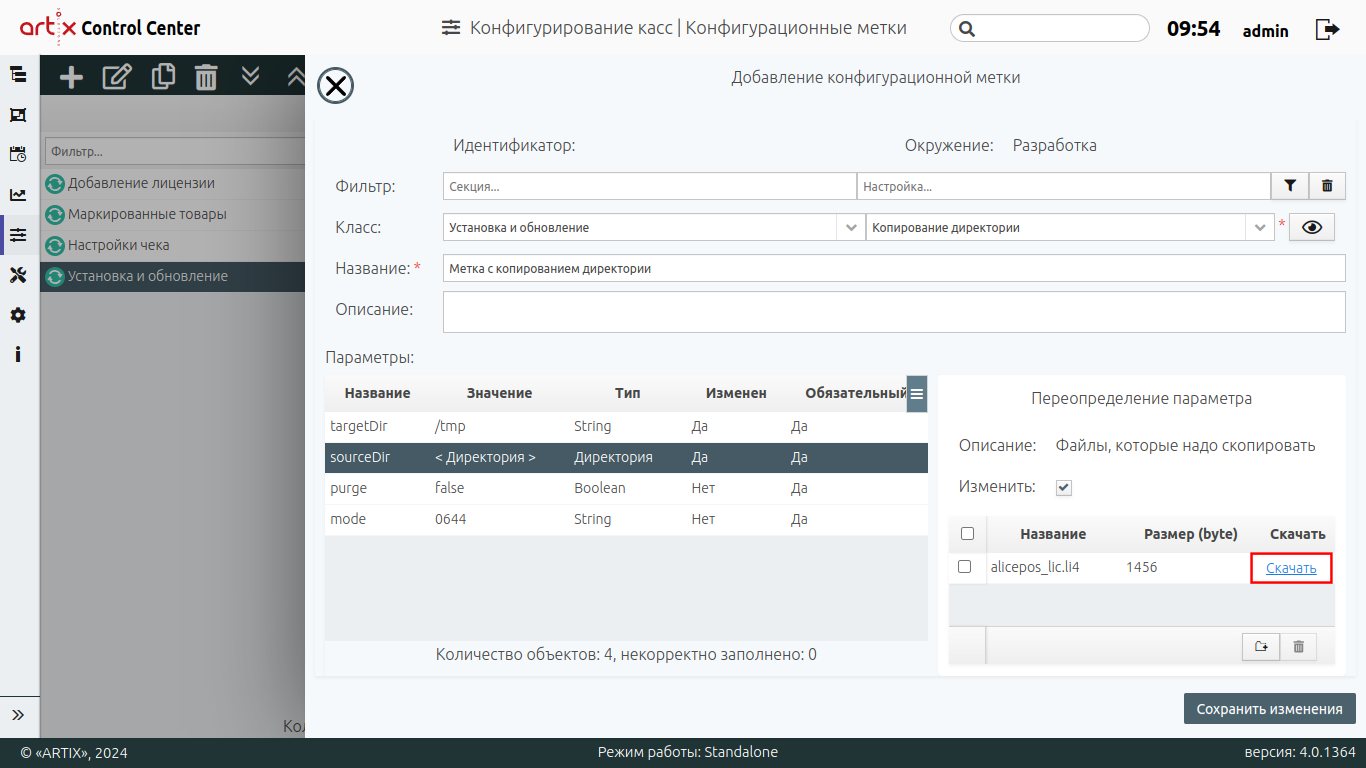1366x768 pixels.
Task: Open the chart statistics section in the sidebar
Action: click(18, 195)
